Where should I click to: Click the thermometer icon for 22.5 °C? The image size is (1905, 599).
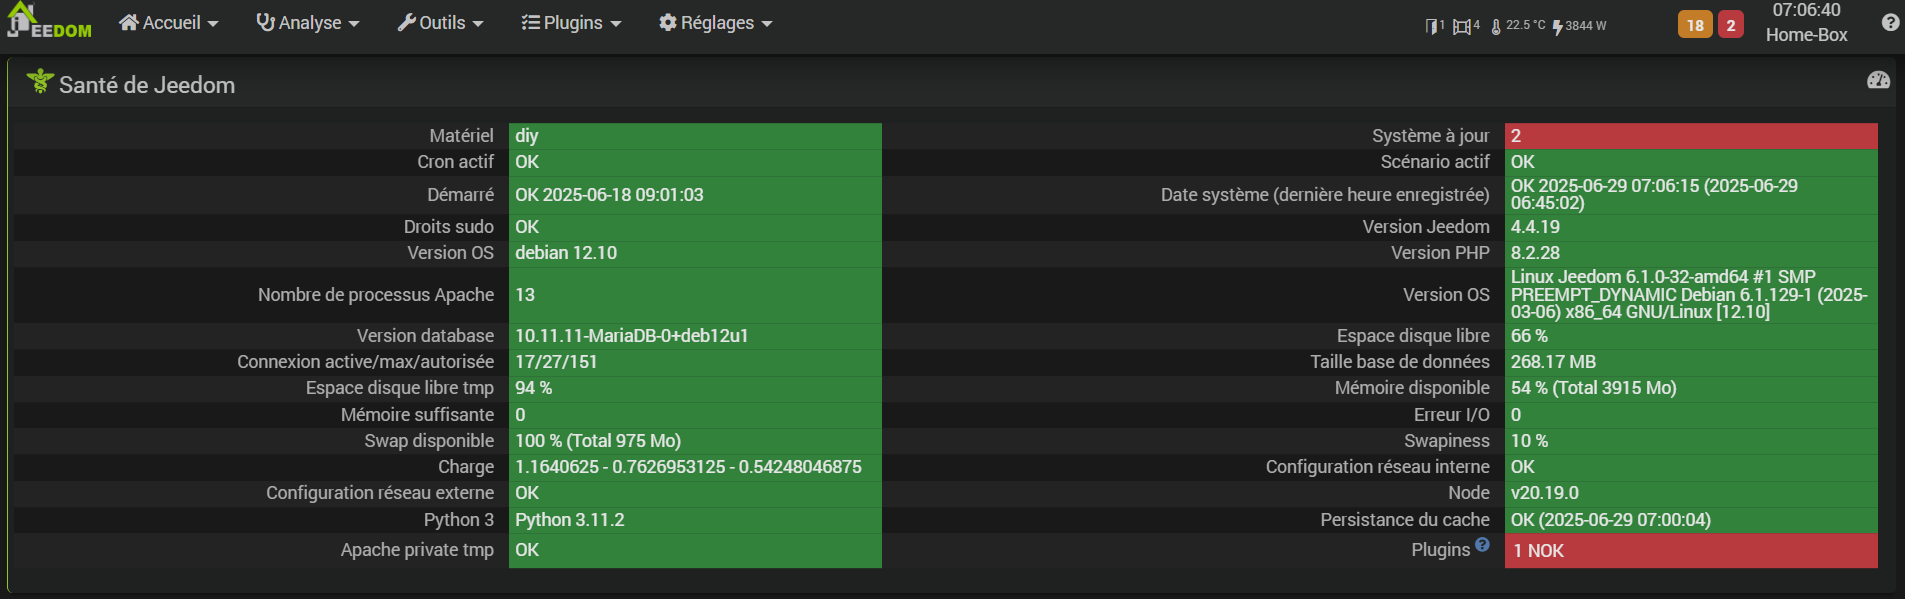[x=1496, y=27]
